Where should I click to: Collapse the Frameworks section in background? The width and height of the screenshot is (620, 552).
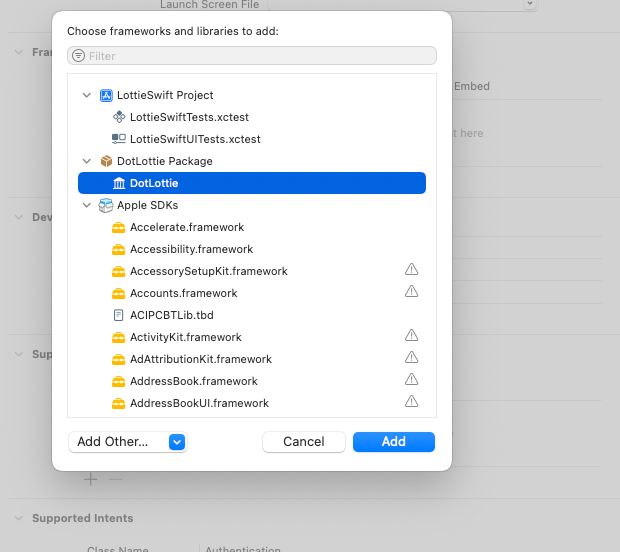click(19, 52)
